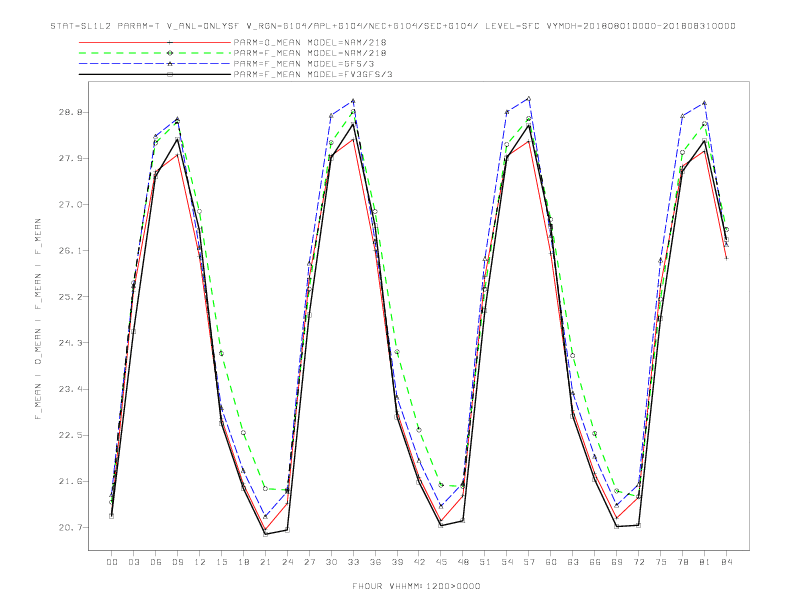Screen dimensions: 792x612
Task: Click blue GFS triangle marker at hour 57 peak
Action: coord(529,98)
